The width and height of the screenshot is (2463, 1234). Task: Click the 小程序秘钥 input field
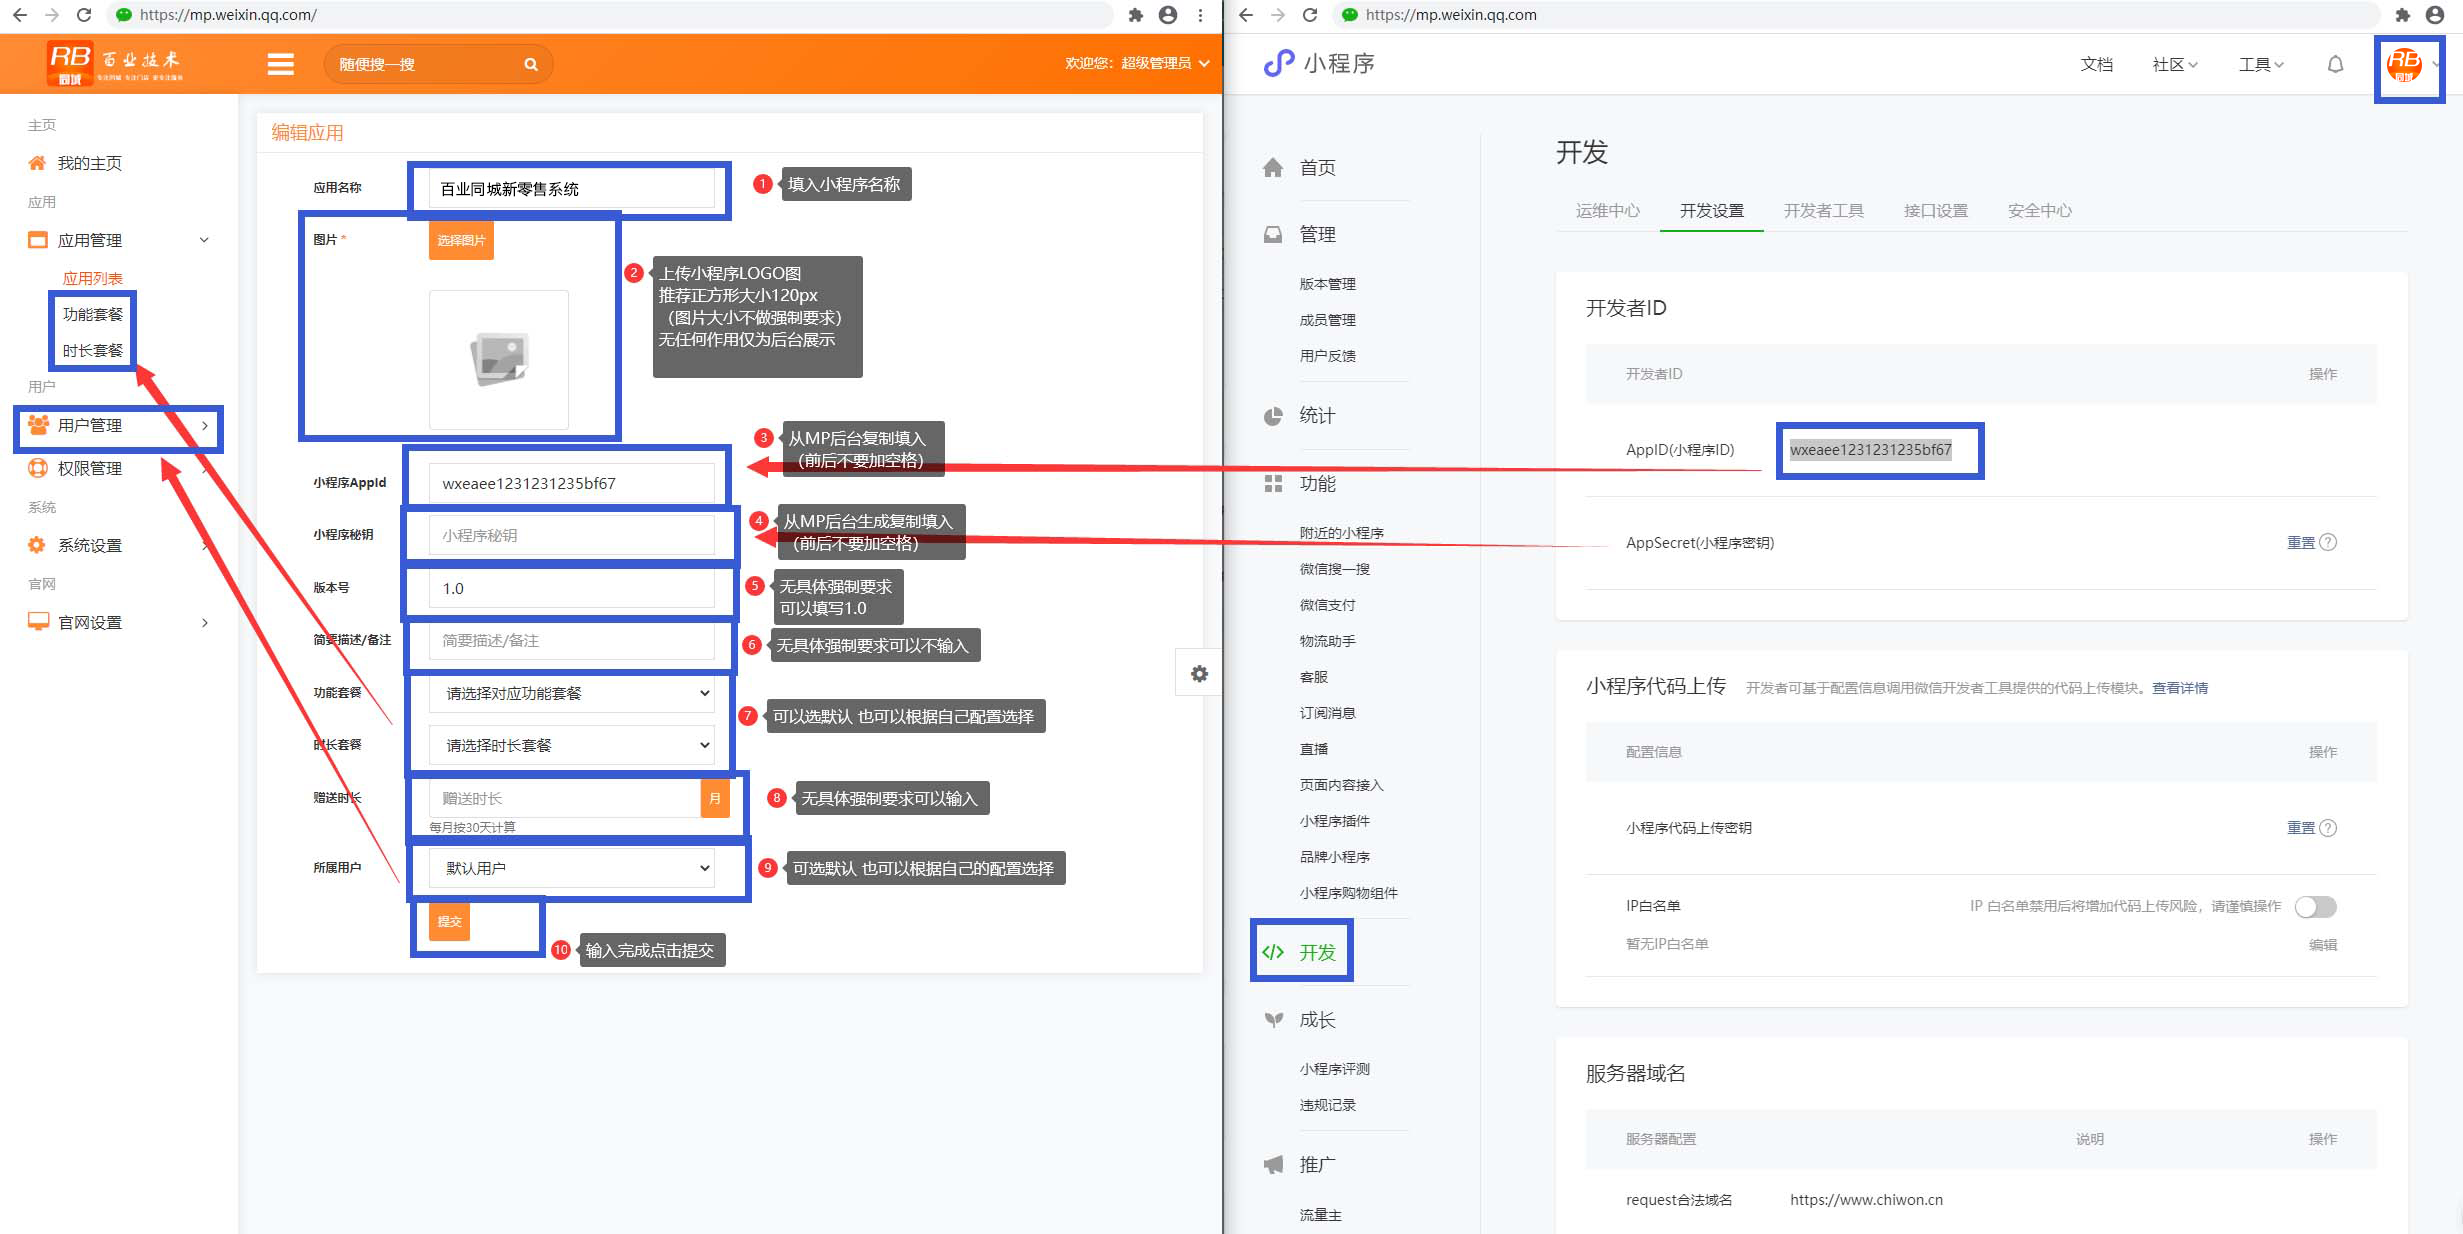click(571, 536)
